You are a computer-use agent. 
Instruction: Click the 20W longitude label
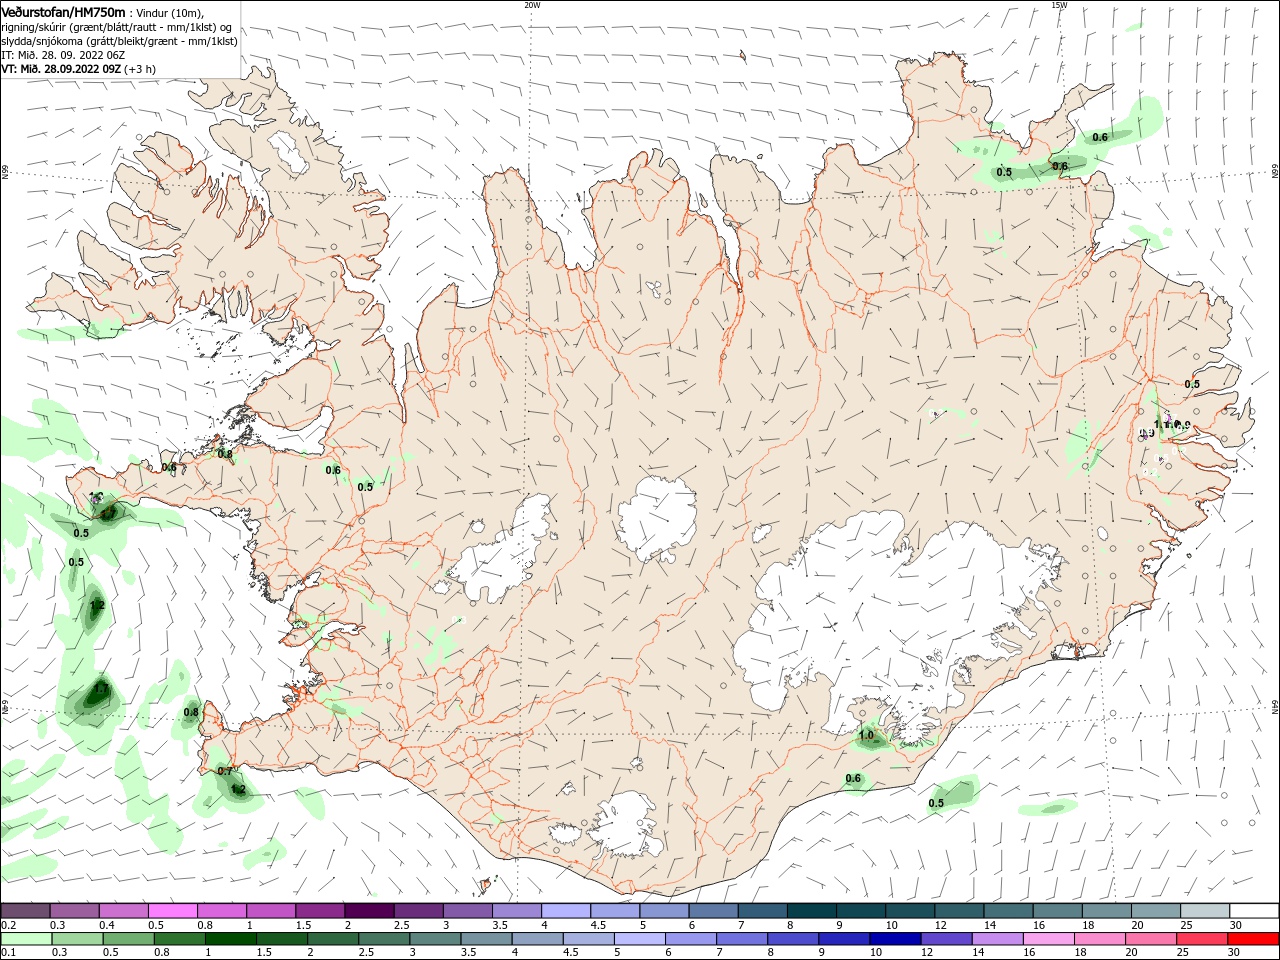(532, 5)
